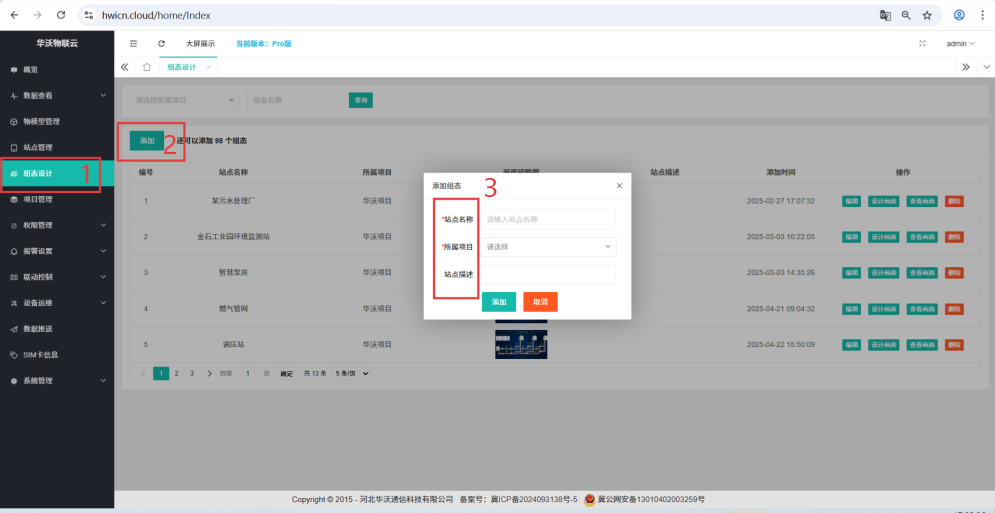Screen dimensions: 995x513
Task: Select the 组态设计 tab
Action: point(182,67)
